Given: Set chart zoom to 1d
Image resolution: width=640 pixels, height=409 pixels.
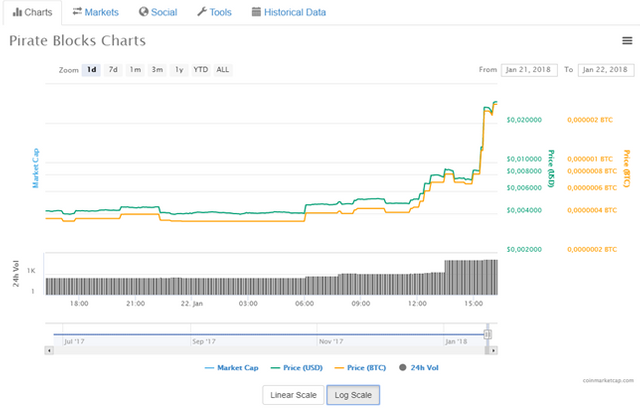Looking at the screenshot, I should [x=91, y=70].
